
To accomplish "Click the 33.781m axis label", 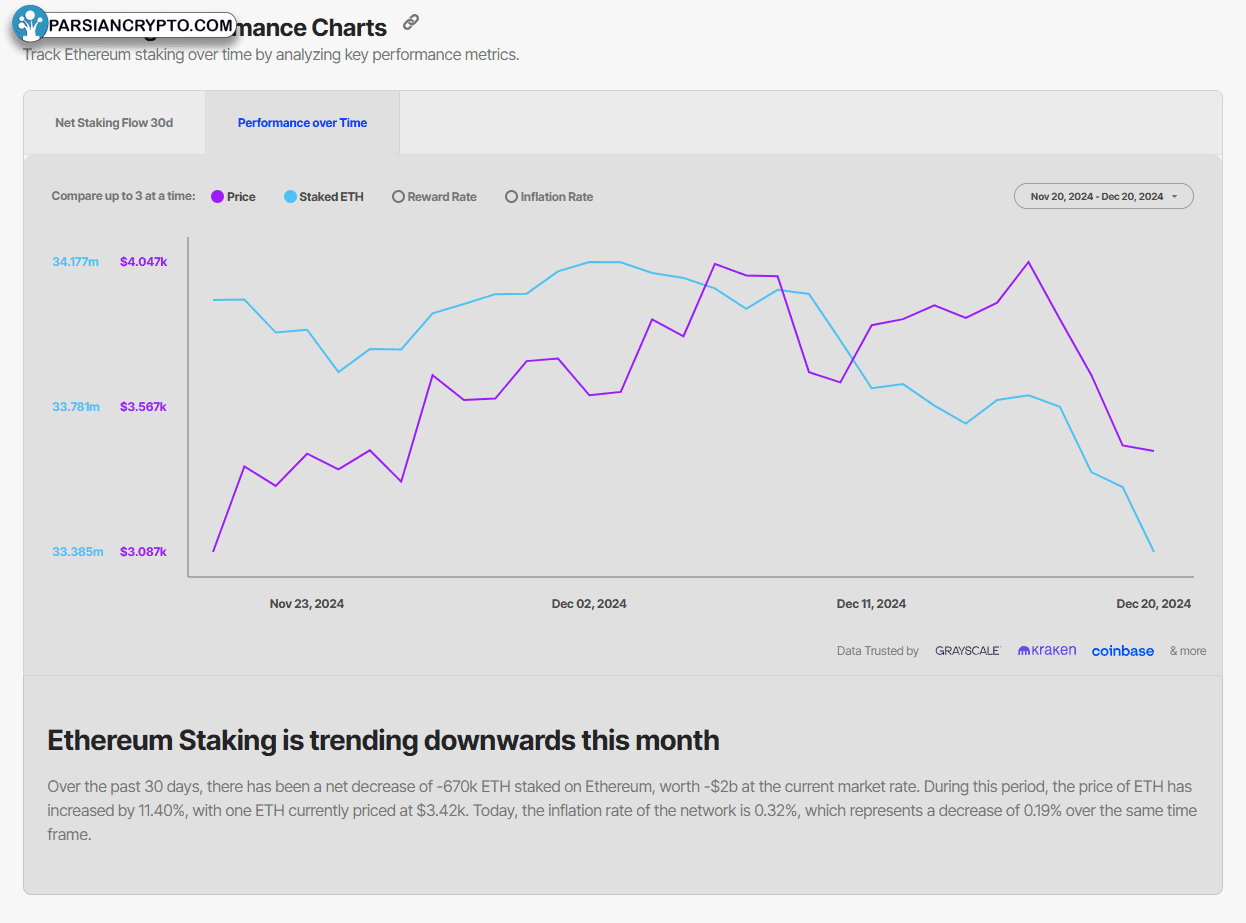I will coord(76,407).
